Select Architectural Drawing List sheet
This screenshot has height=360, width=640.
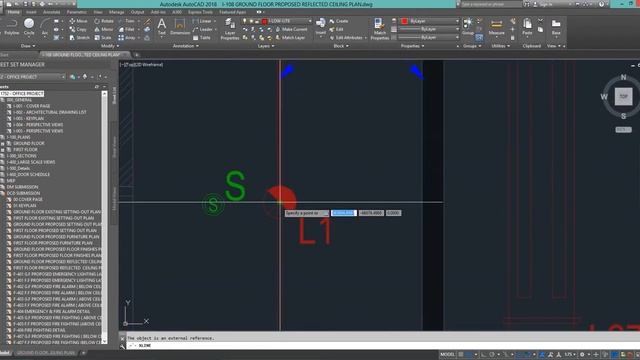[x=49, y=112]
